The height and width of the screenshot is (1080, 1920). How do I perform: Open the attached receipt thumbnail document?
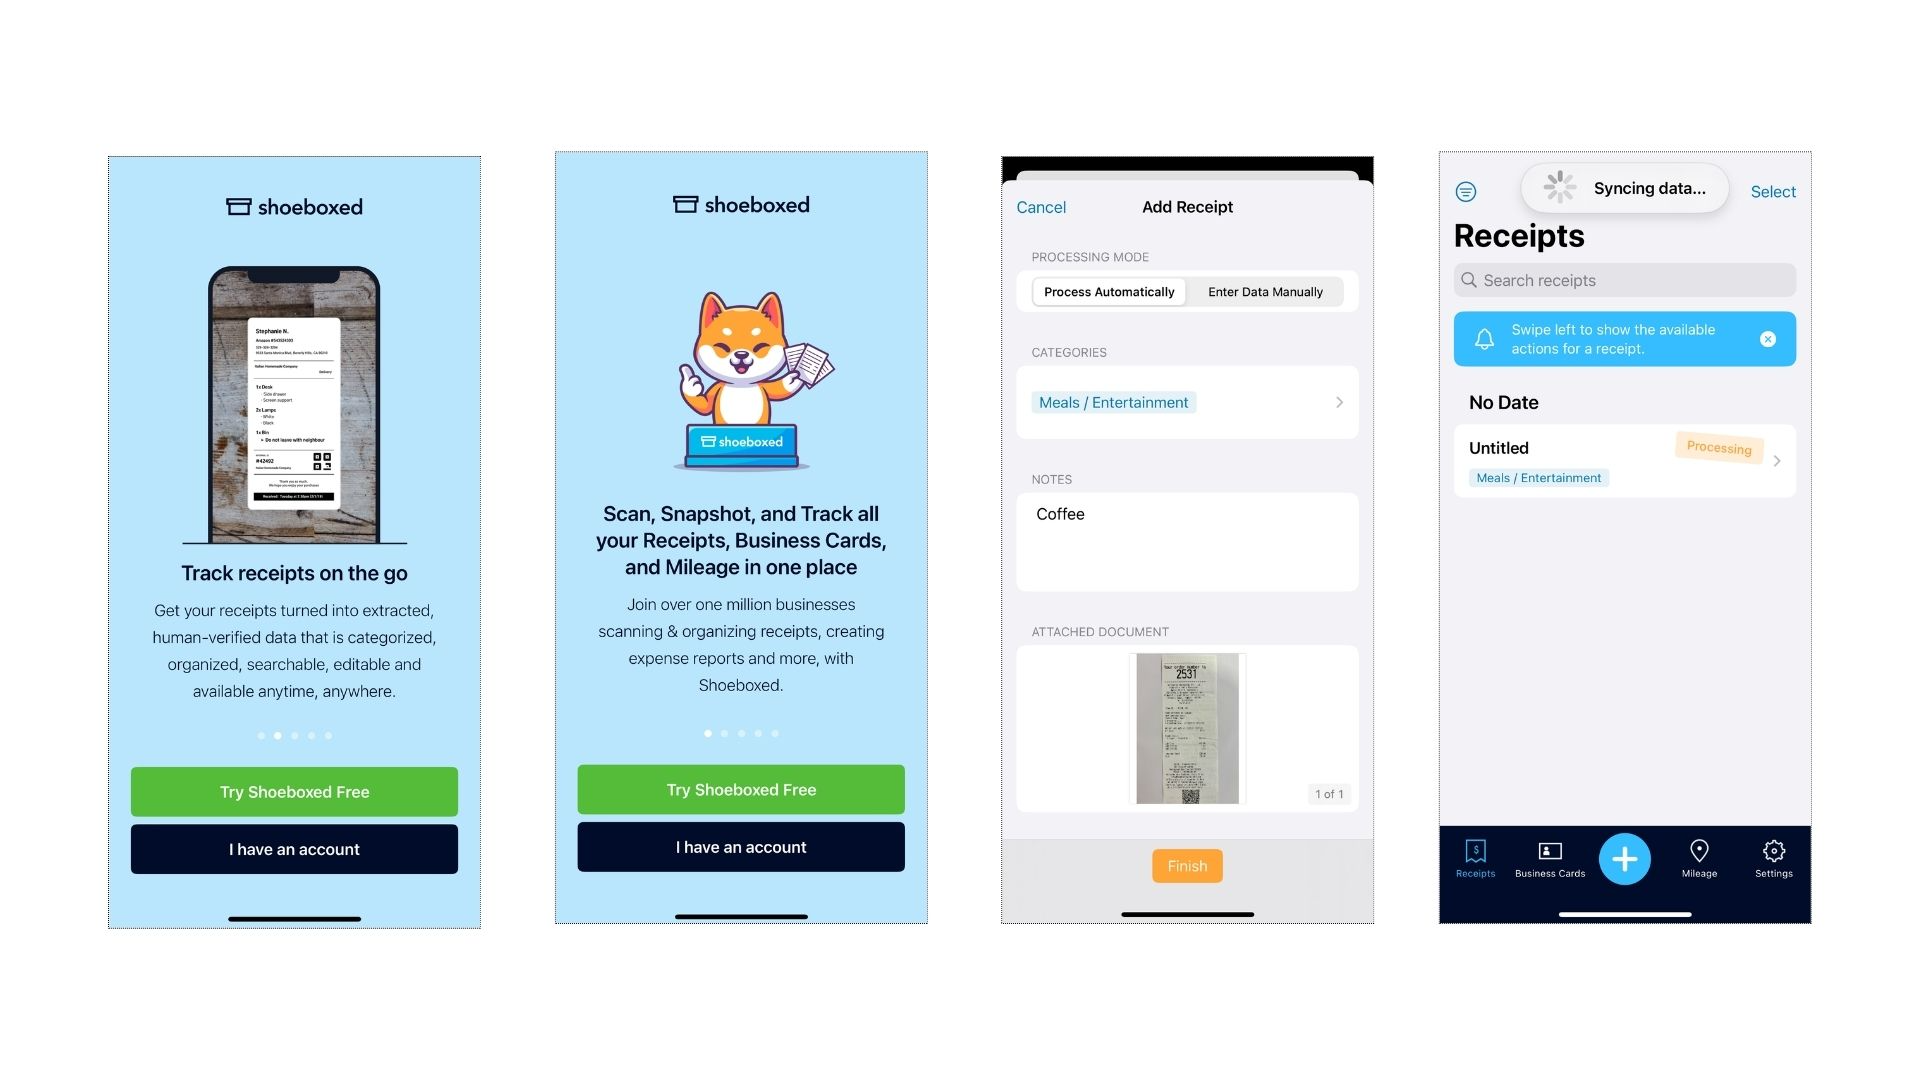click(1187, 728)
